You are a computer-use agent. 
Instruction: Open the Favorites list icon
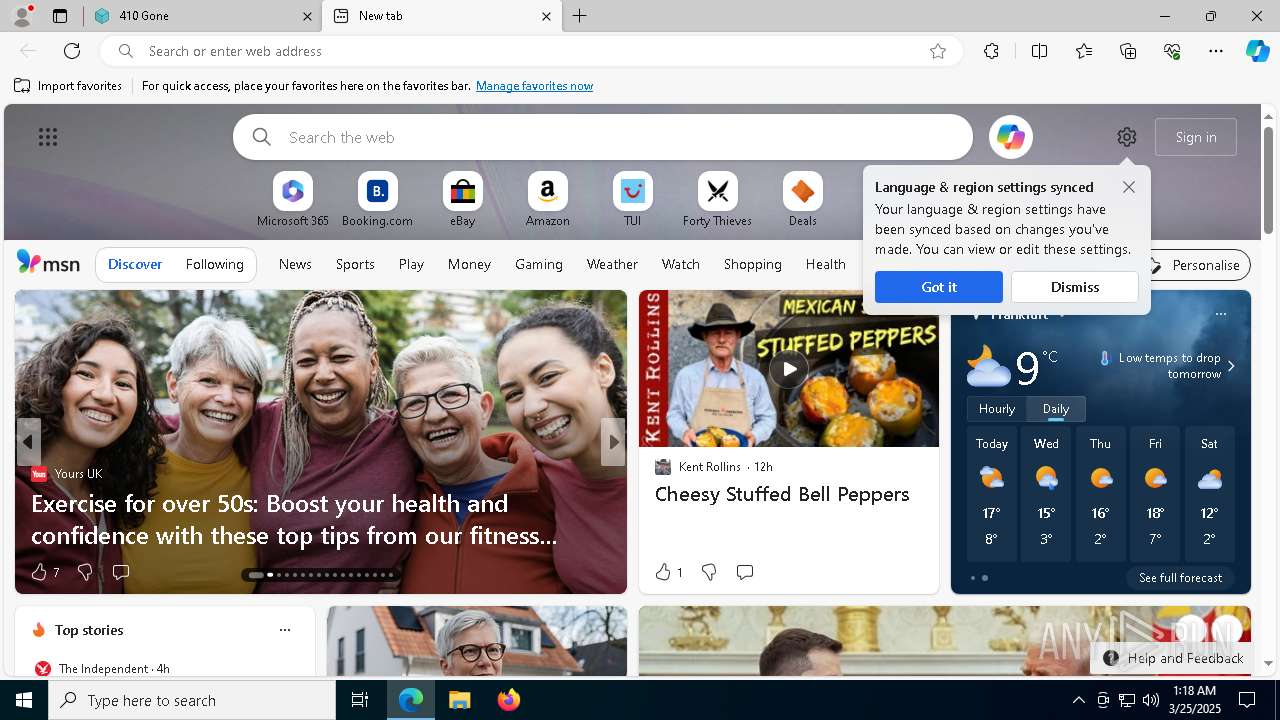1084,51
